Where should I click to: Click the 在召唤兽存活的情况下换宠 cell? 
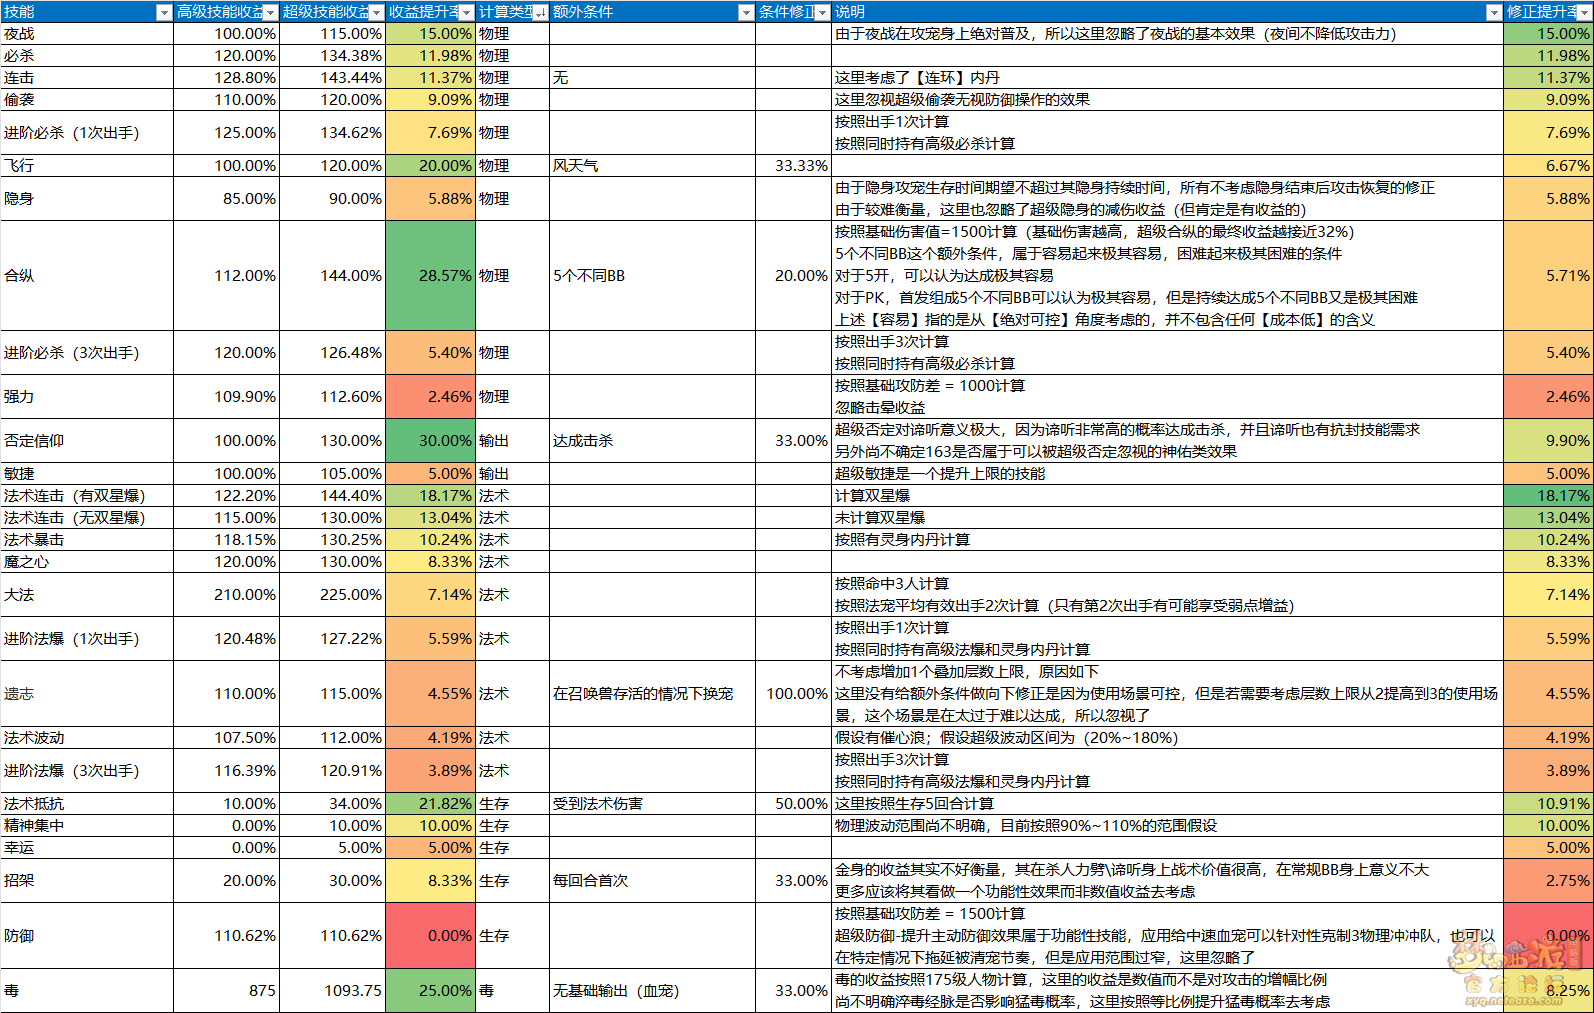coord(652,694)
